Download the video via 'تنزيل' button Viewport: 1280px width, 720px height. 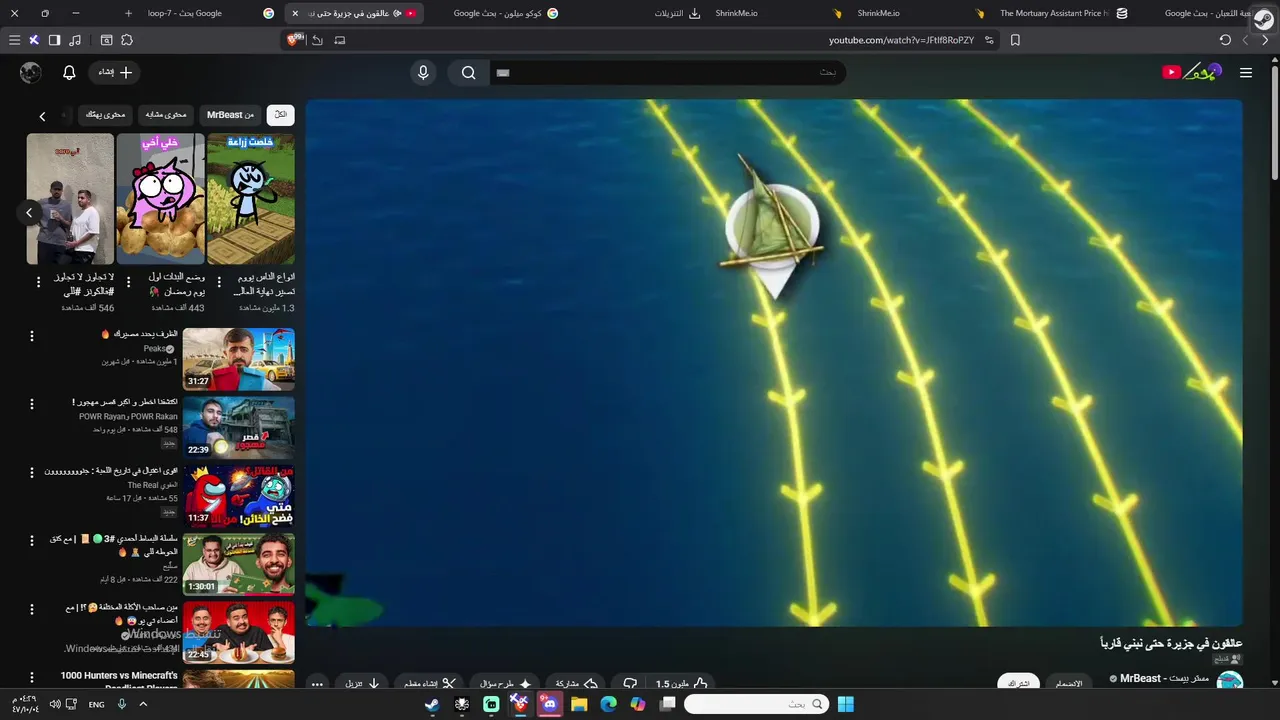pyautogui.click(x=362, y=684)
